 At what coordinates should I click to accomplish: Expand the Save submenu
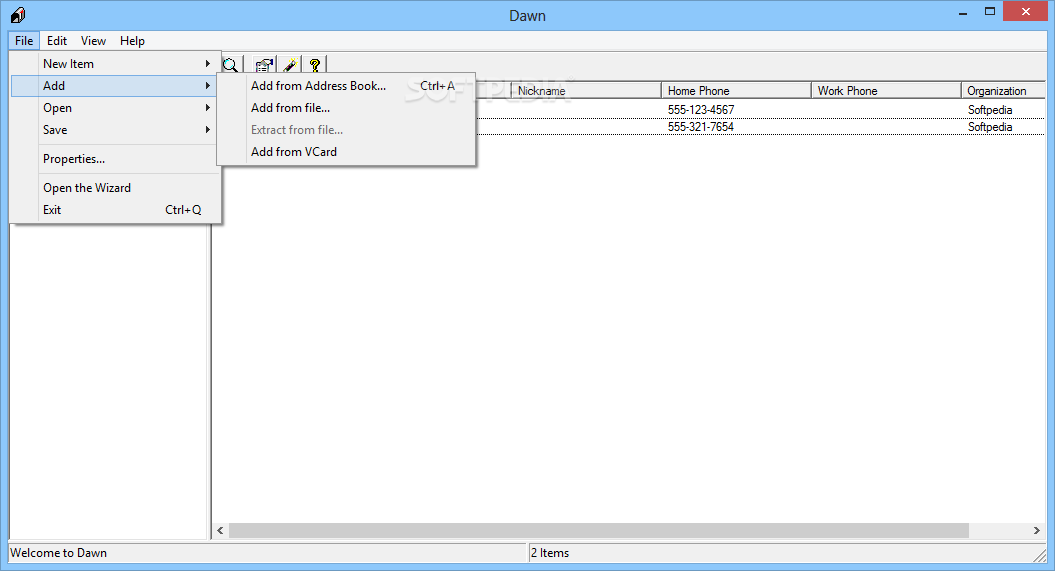click(116, 130)
